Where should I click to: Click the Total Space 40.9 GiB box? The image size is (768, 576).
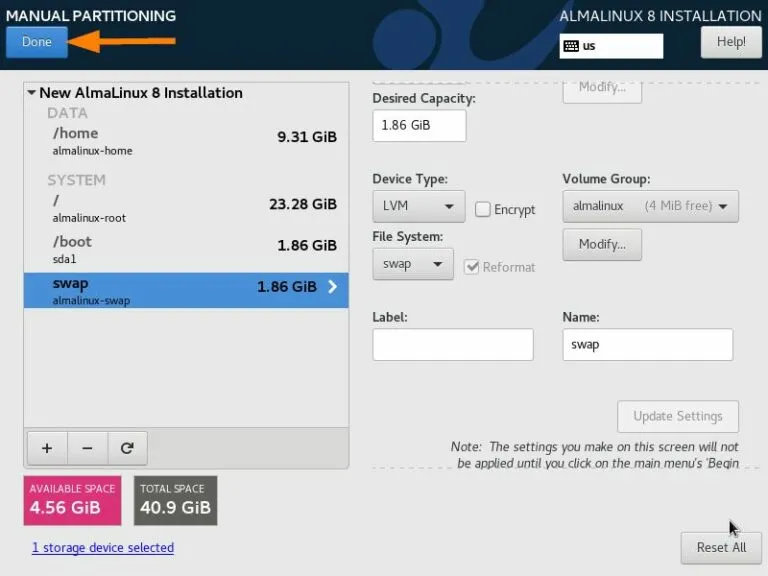point(176,501)
